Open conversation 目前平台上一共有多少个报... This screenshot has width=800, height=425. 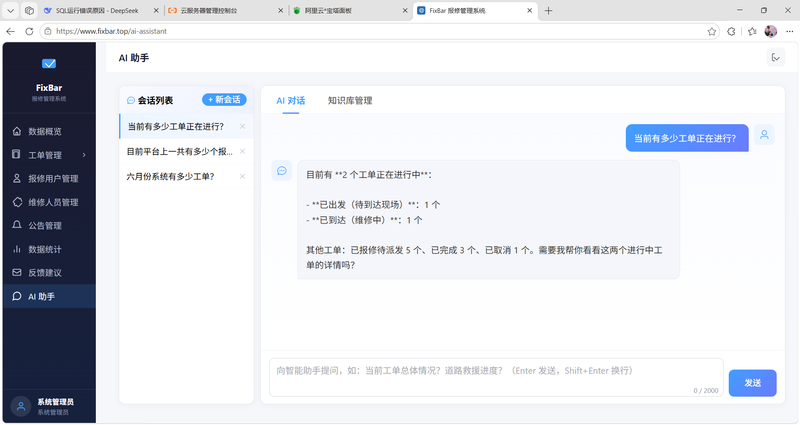click(x=180, y=152)
